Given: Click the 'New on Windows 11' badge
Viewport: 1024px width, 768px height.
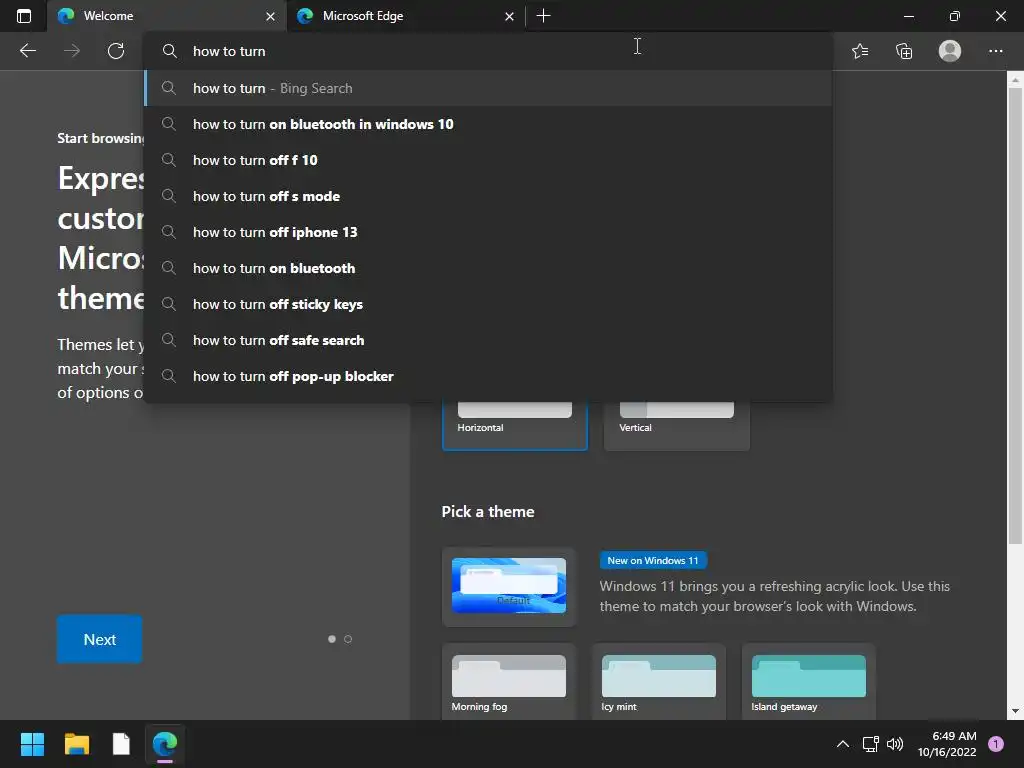Looking at the screenshot, I should click(652, 560).
